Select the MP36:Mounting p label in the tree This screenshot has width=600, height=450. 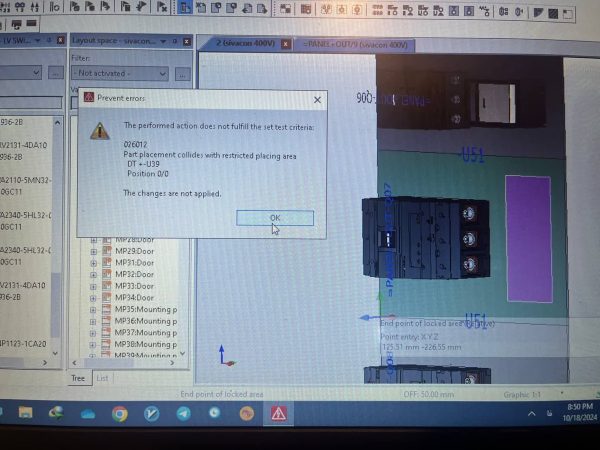145,321
